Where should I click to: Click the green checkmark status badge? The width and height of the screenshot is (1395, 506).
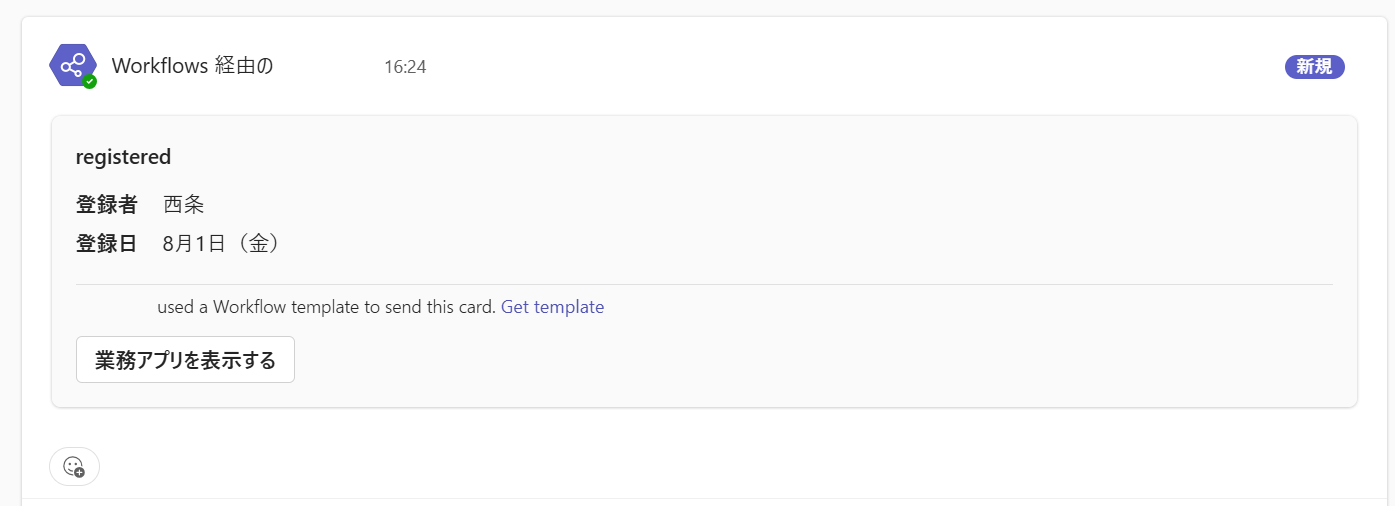(x=90, y=82)
